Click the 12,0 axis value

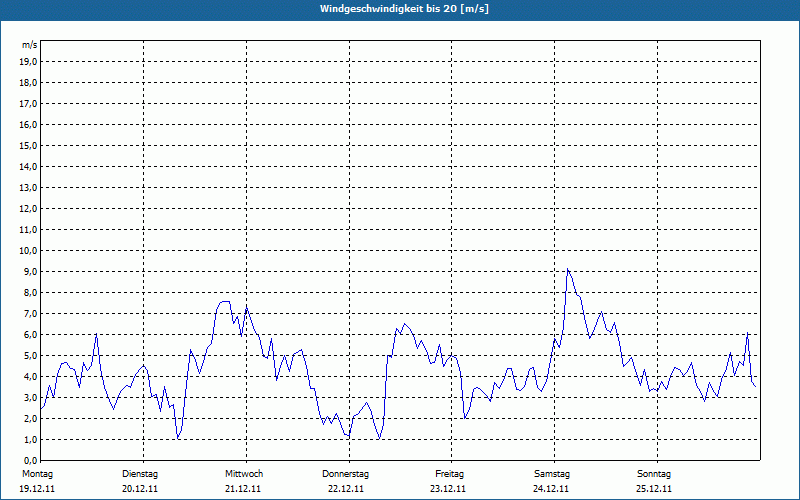[28, 208]
